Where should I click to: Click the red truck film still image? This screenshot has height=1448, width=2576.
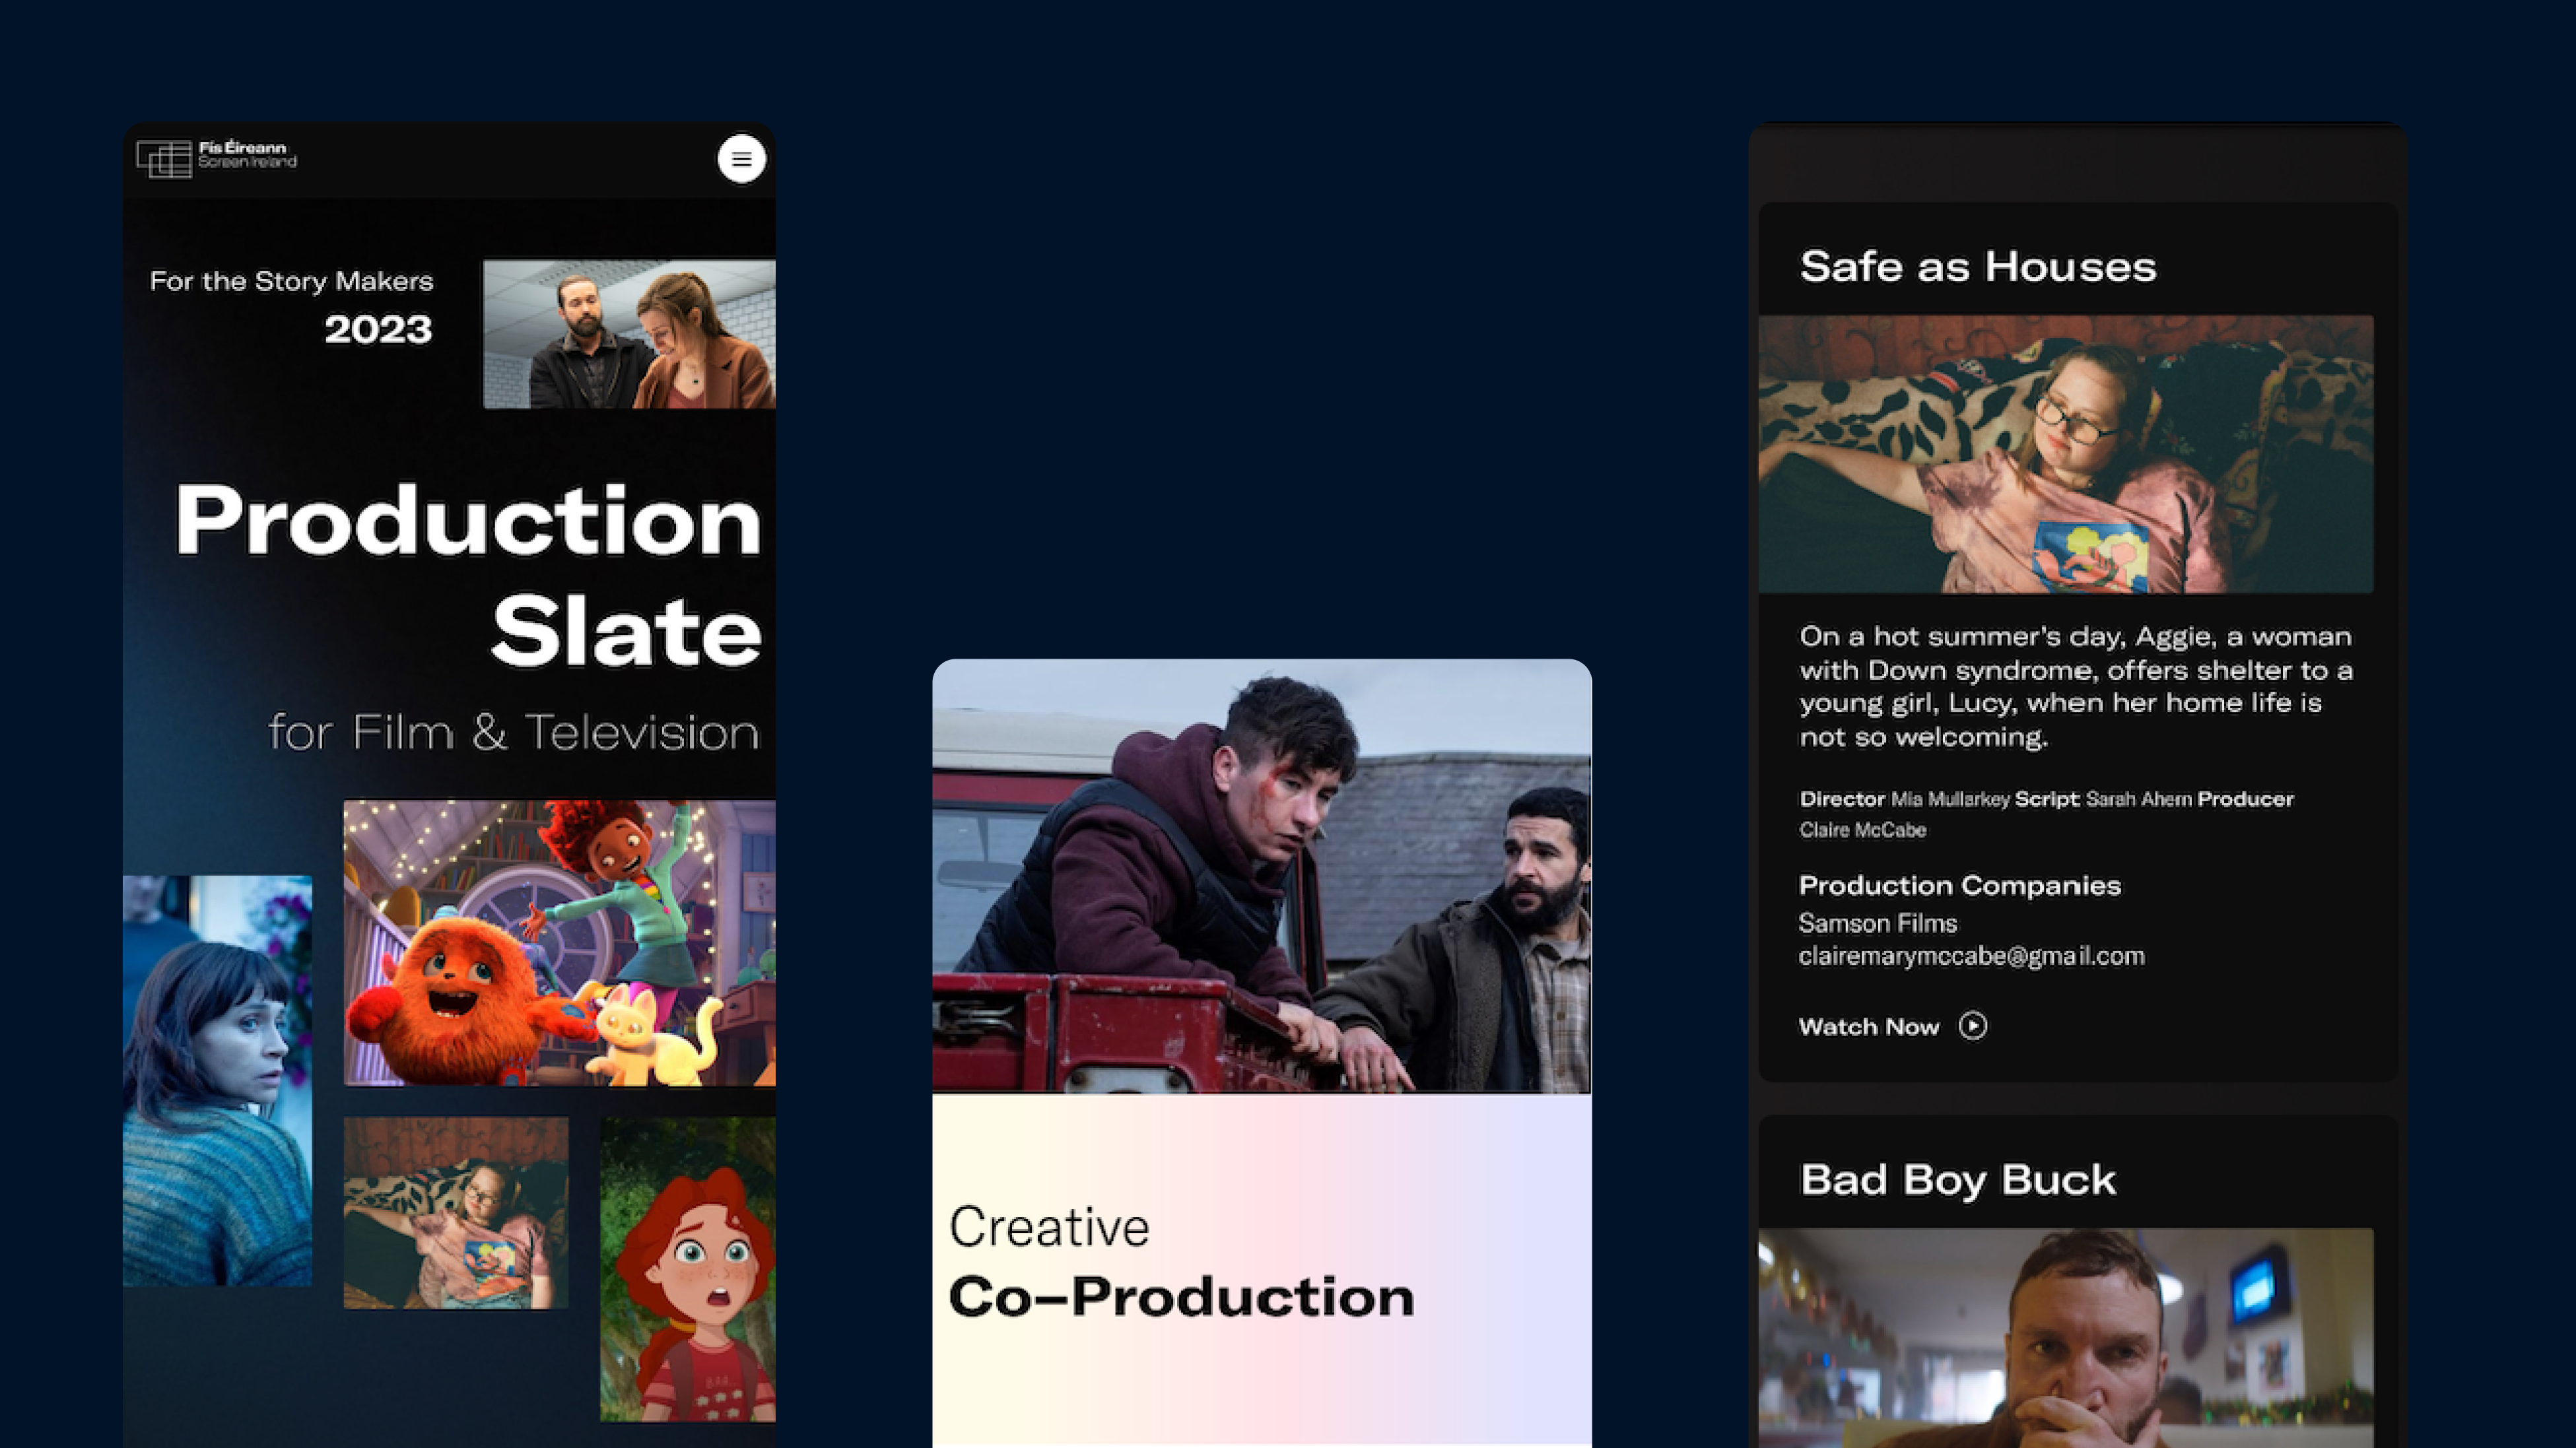[1261, 876]
